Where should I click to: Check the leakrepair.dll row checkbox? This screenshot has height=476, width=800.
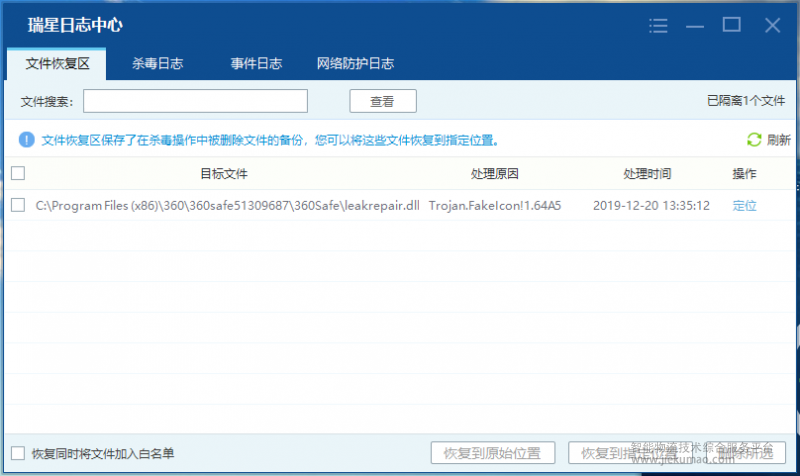[x=18, y=205]
